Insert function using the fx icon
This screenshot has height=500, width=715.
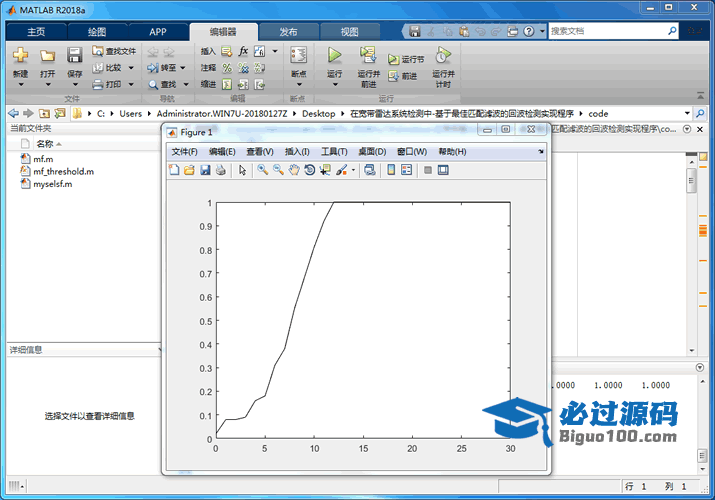[x=243, y=51]
